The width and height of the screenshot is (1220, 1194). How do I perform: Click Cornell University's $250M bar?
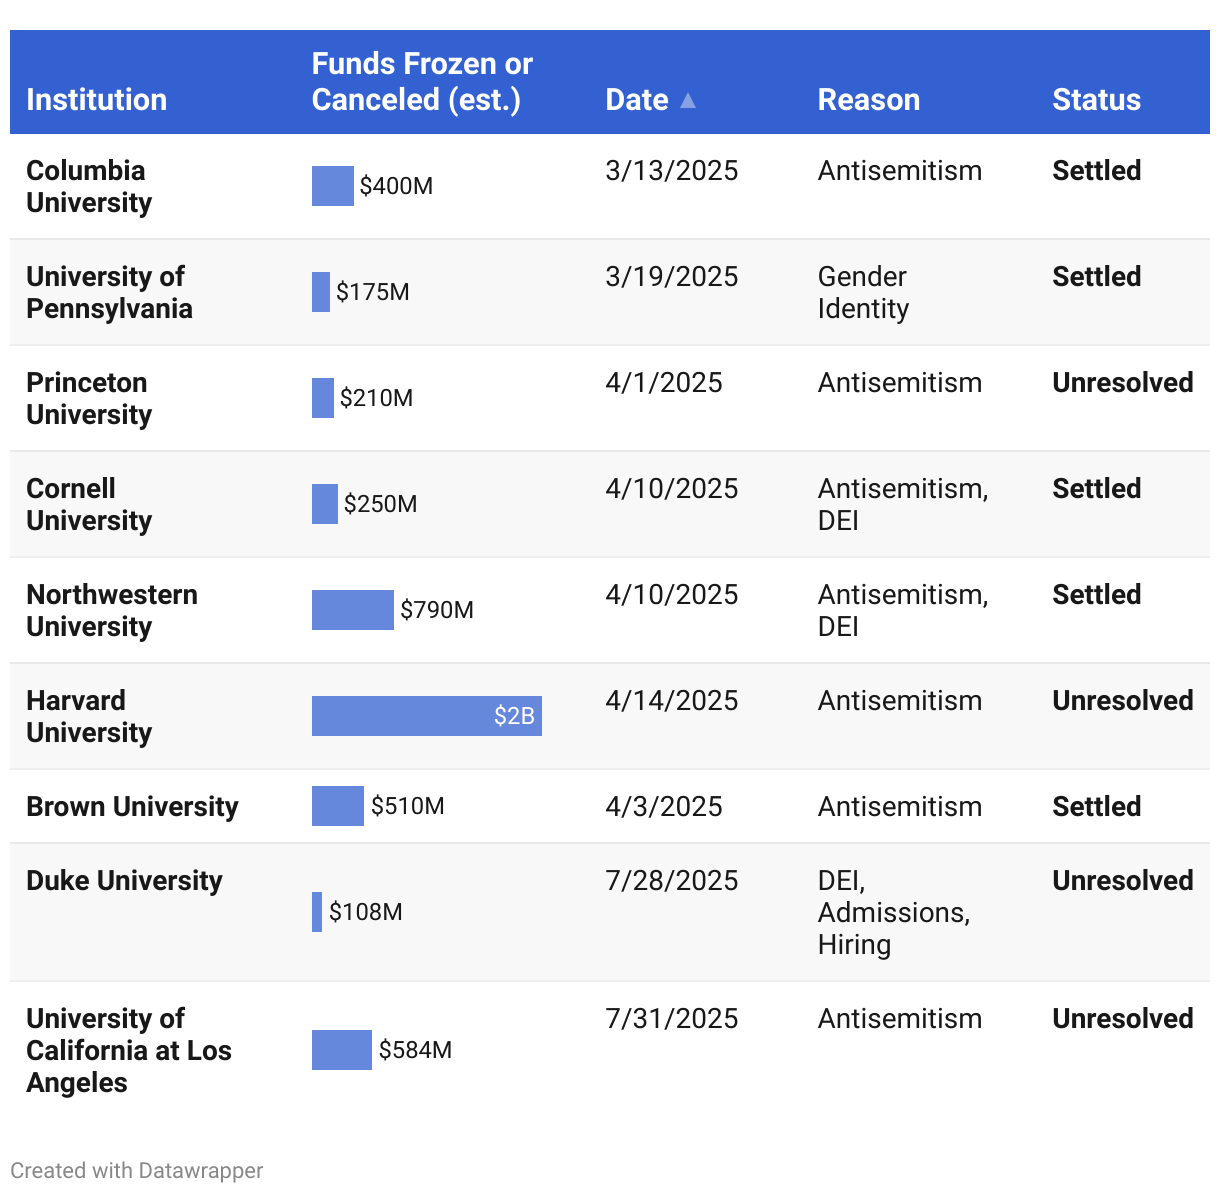[x=324, y=504]
